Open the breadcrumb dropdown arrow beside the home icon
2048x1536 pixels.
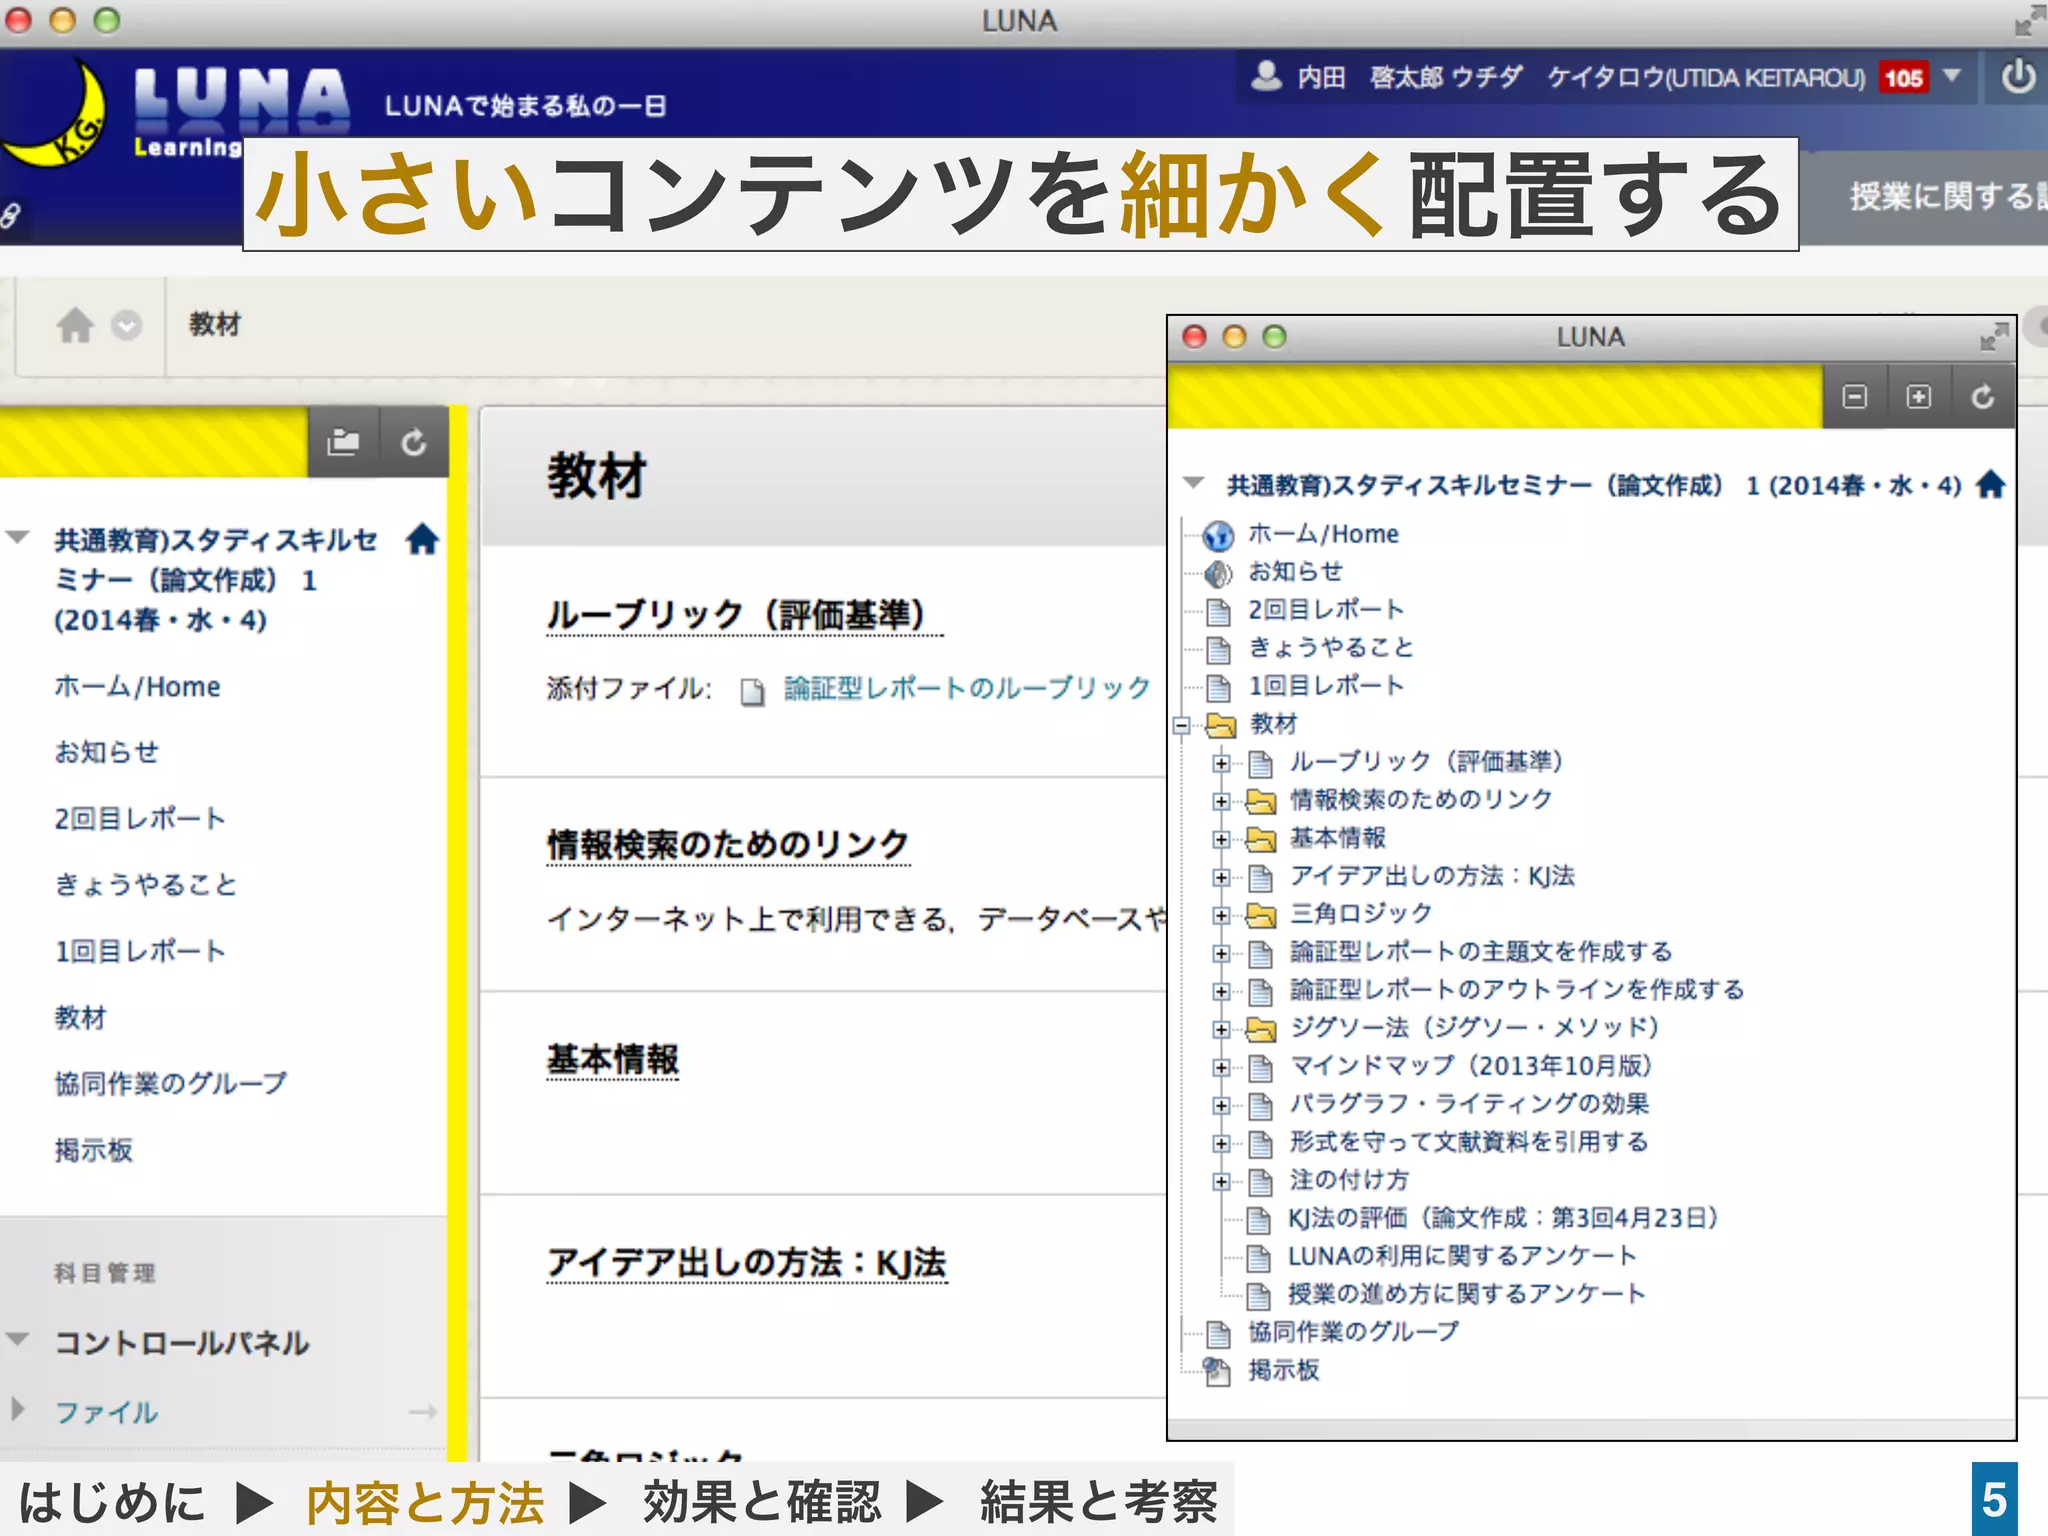(126, 325)
